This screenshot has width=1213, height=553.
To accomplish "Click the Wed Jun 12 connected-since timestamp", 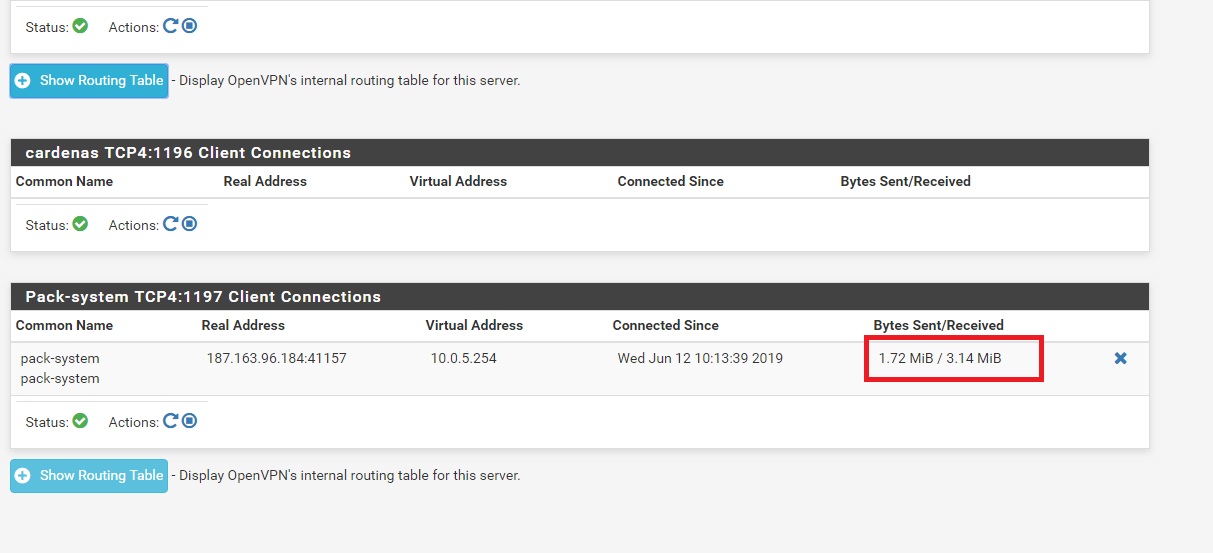I will click(700, 358).
